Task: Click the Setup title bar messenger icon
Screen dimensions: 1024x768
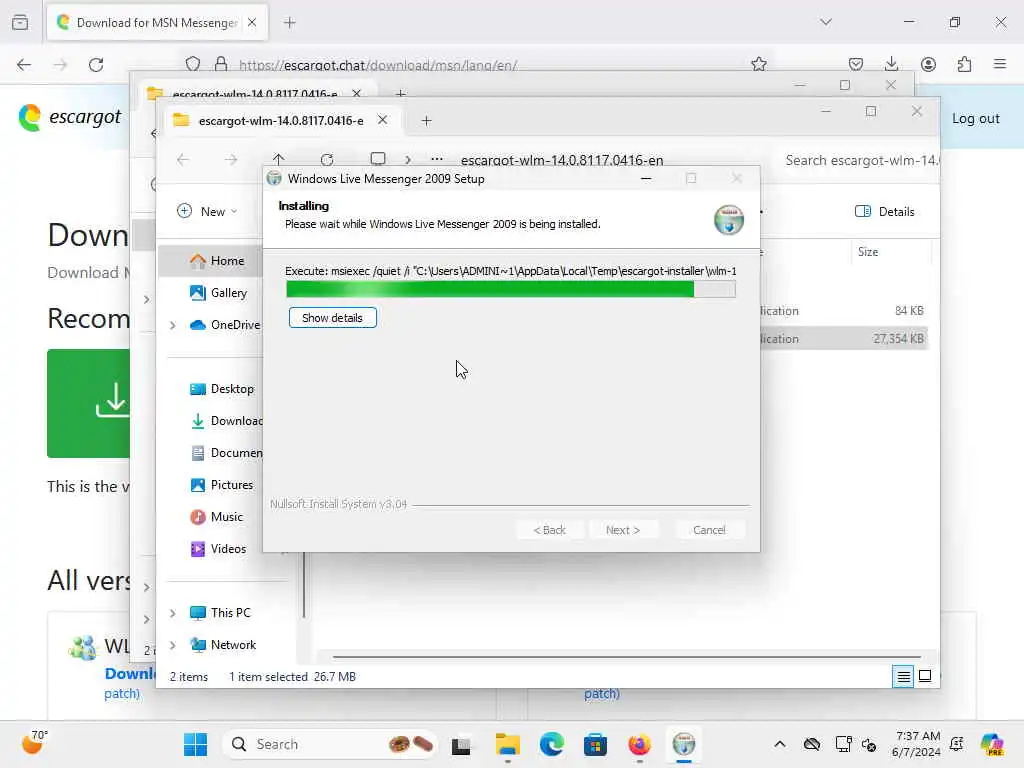Action: [x=274, y=178]
